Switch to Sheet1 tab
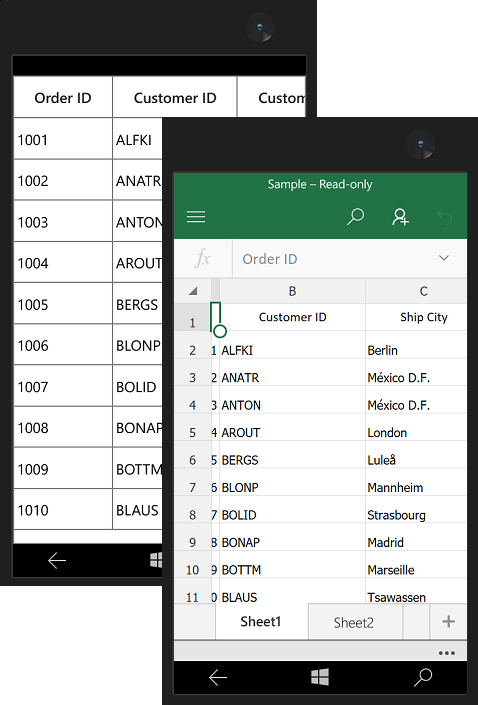This screenshot has height=705, width=478. 261,622
